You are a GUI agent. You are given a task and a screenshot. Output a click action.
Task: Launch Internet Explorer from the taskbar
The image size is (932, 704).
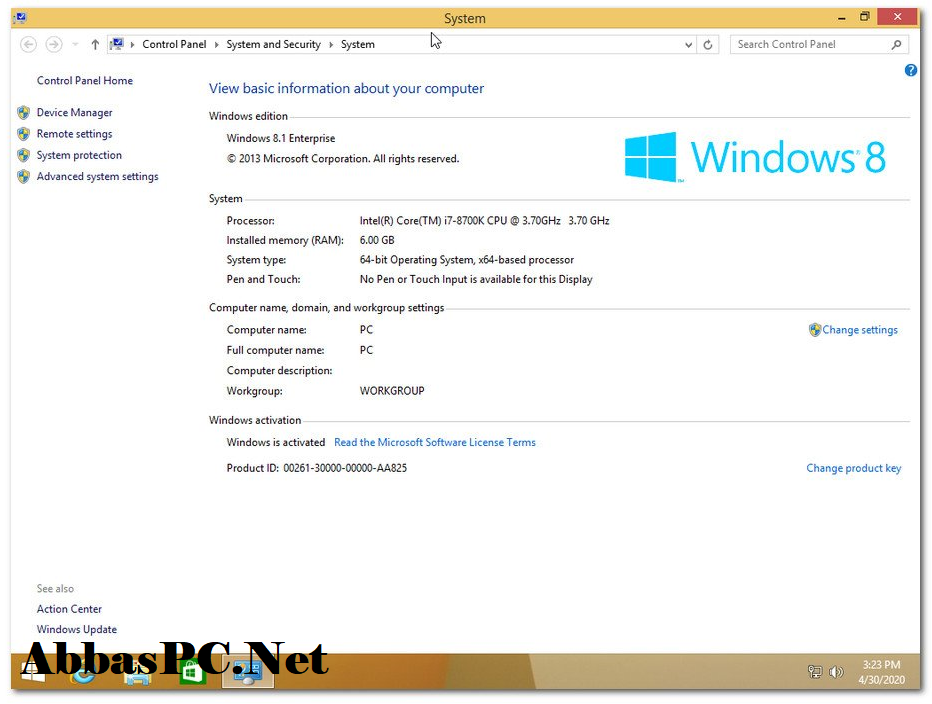[x=83, y=672]
